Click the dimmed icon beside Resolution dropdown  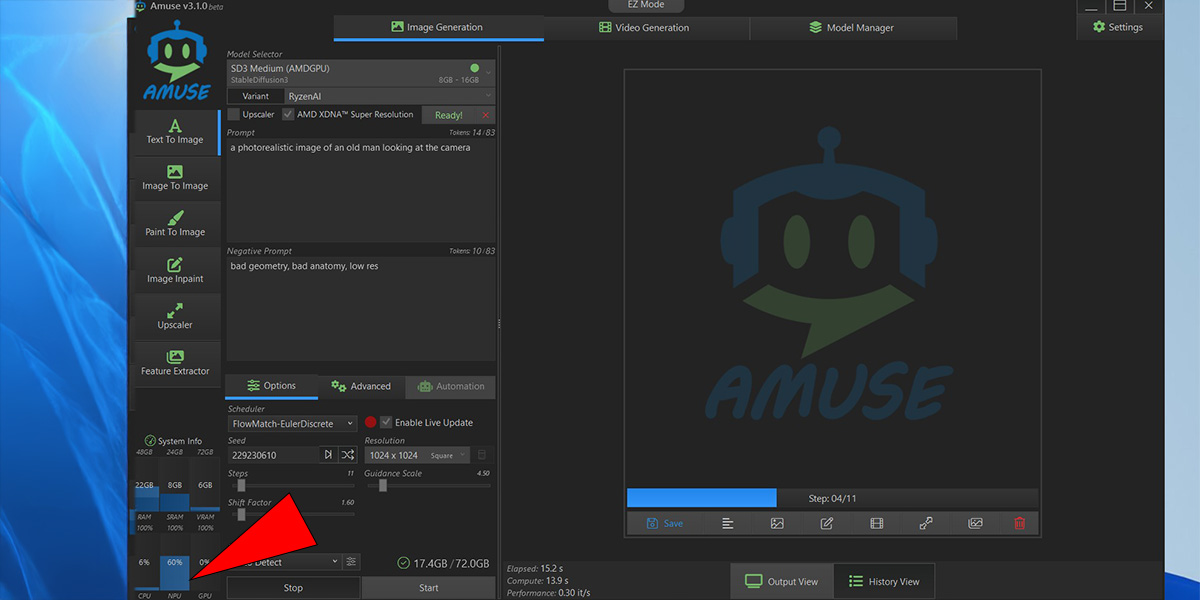click(x=482, y=455)
